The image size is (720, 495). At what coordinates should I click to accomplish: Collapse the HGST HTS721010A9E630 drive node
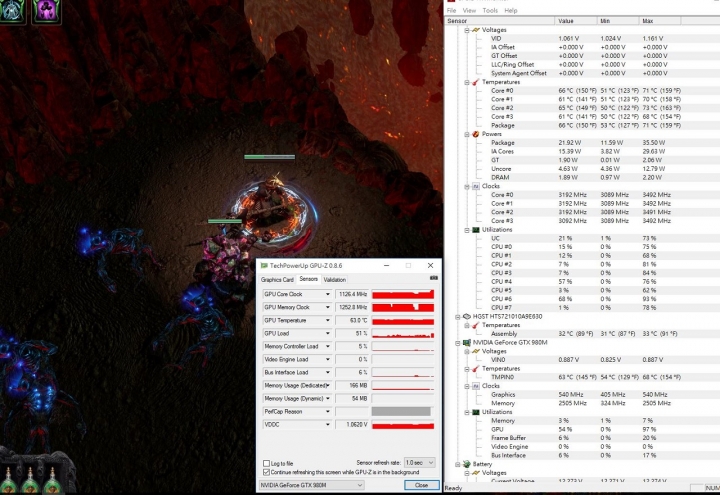(458, 316)
